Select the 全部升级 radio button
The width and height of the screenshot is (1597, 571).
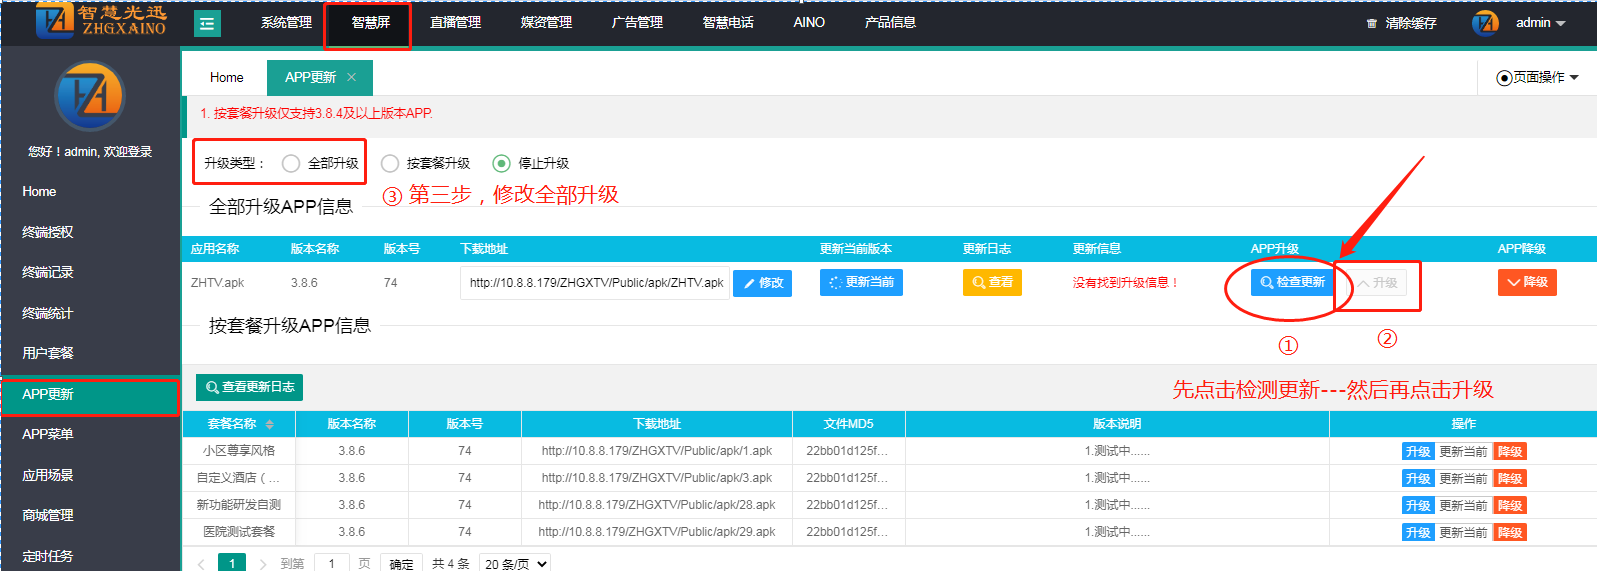point(291,163)
